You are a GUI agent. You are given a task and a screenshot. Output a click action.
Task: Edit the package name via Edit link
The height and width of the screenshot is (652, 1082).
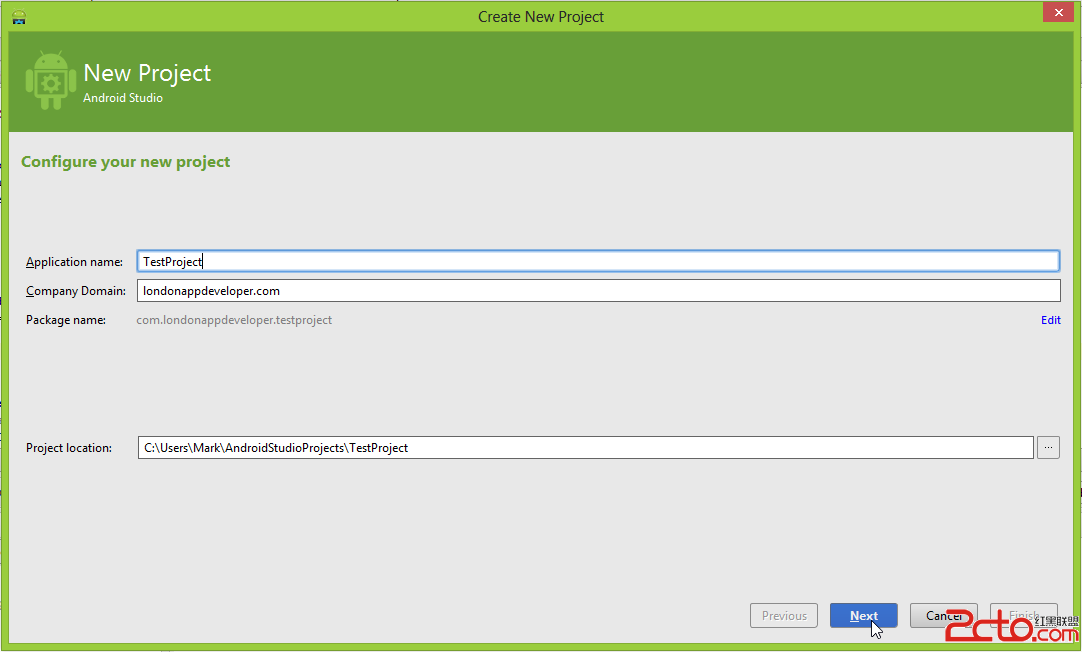(1051, 320)
